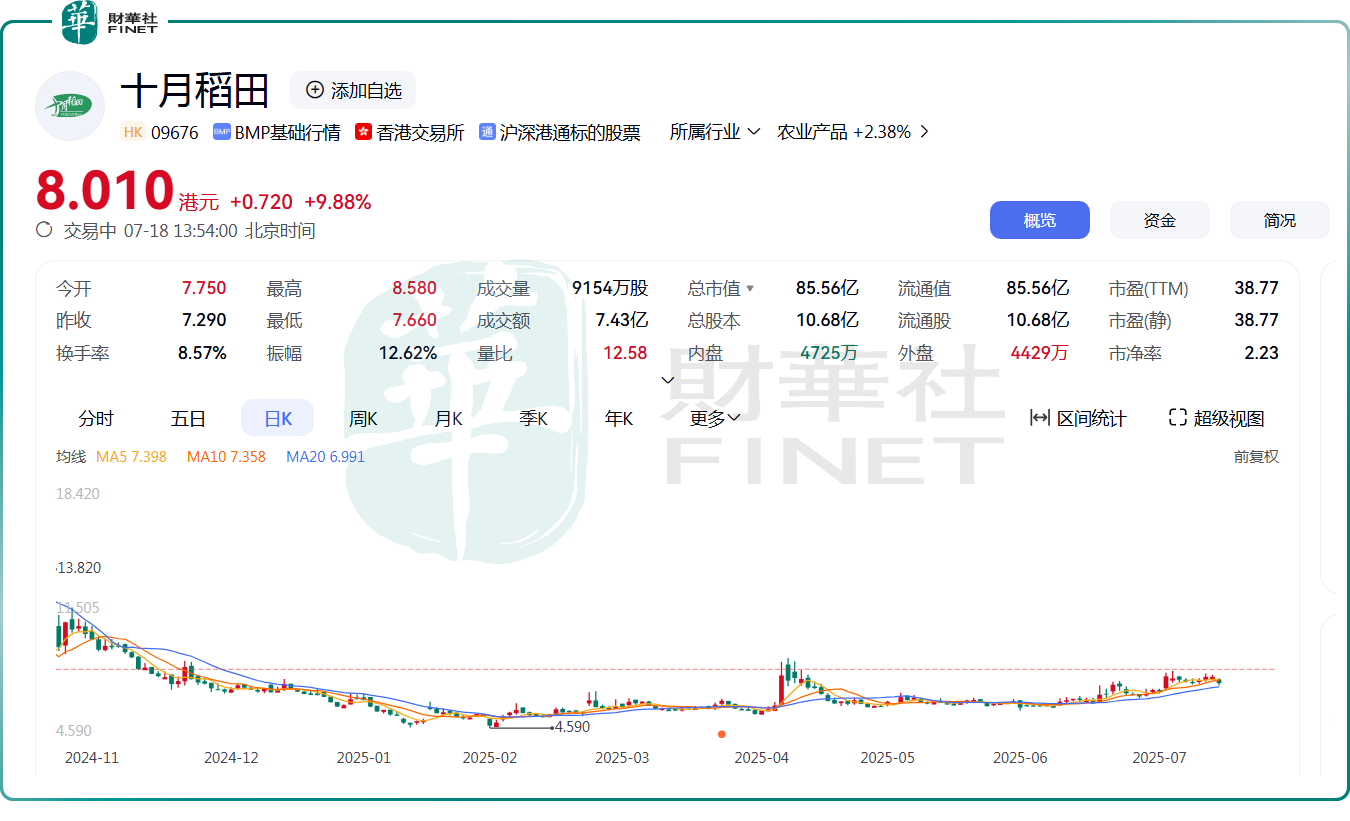Expand the 所属行业 dropdown

click(x=715, y=132)
